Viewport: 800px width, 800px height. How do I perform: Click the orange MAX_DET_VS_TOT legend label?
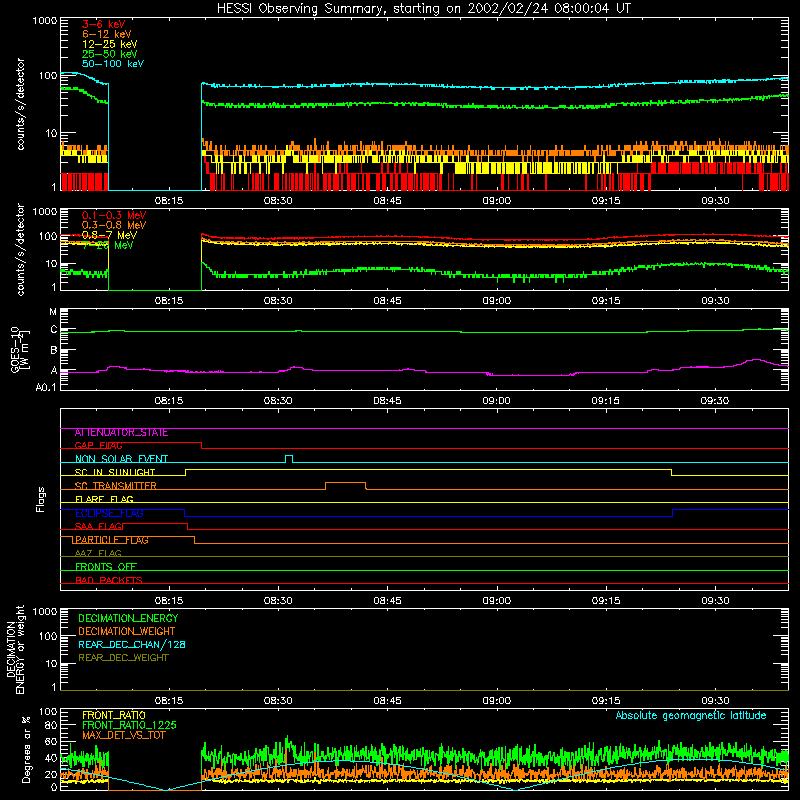pyautogui.click(x=123, y=735)
